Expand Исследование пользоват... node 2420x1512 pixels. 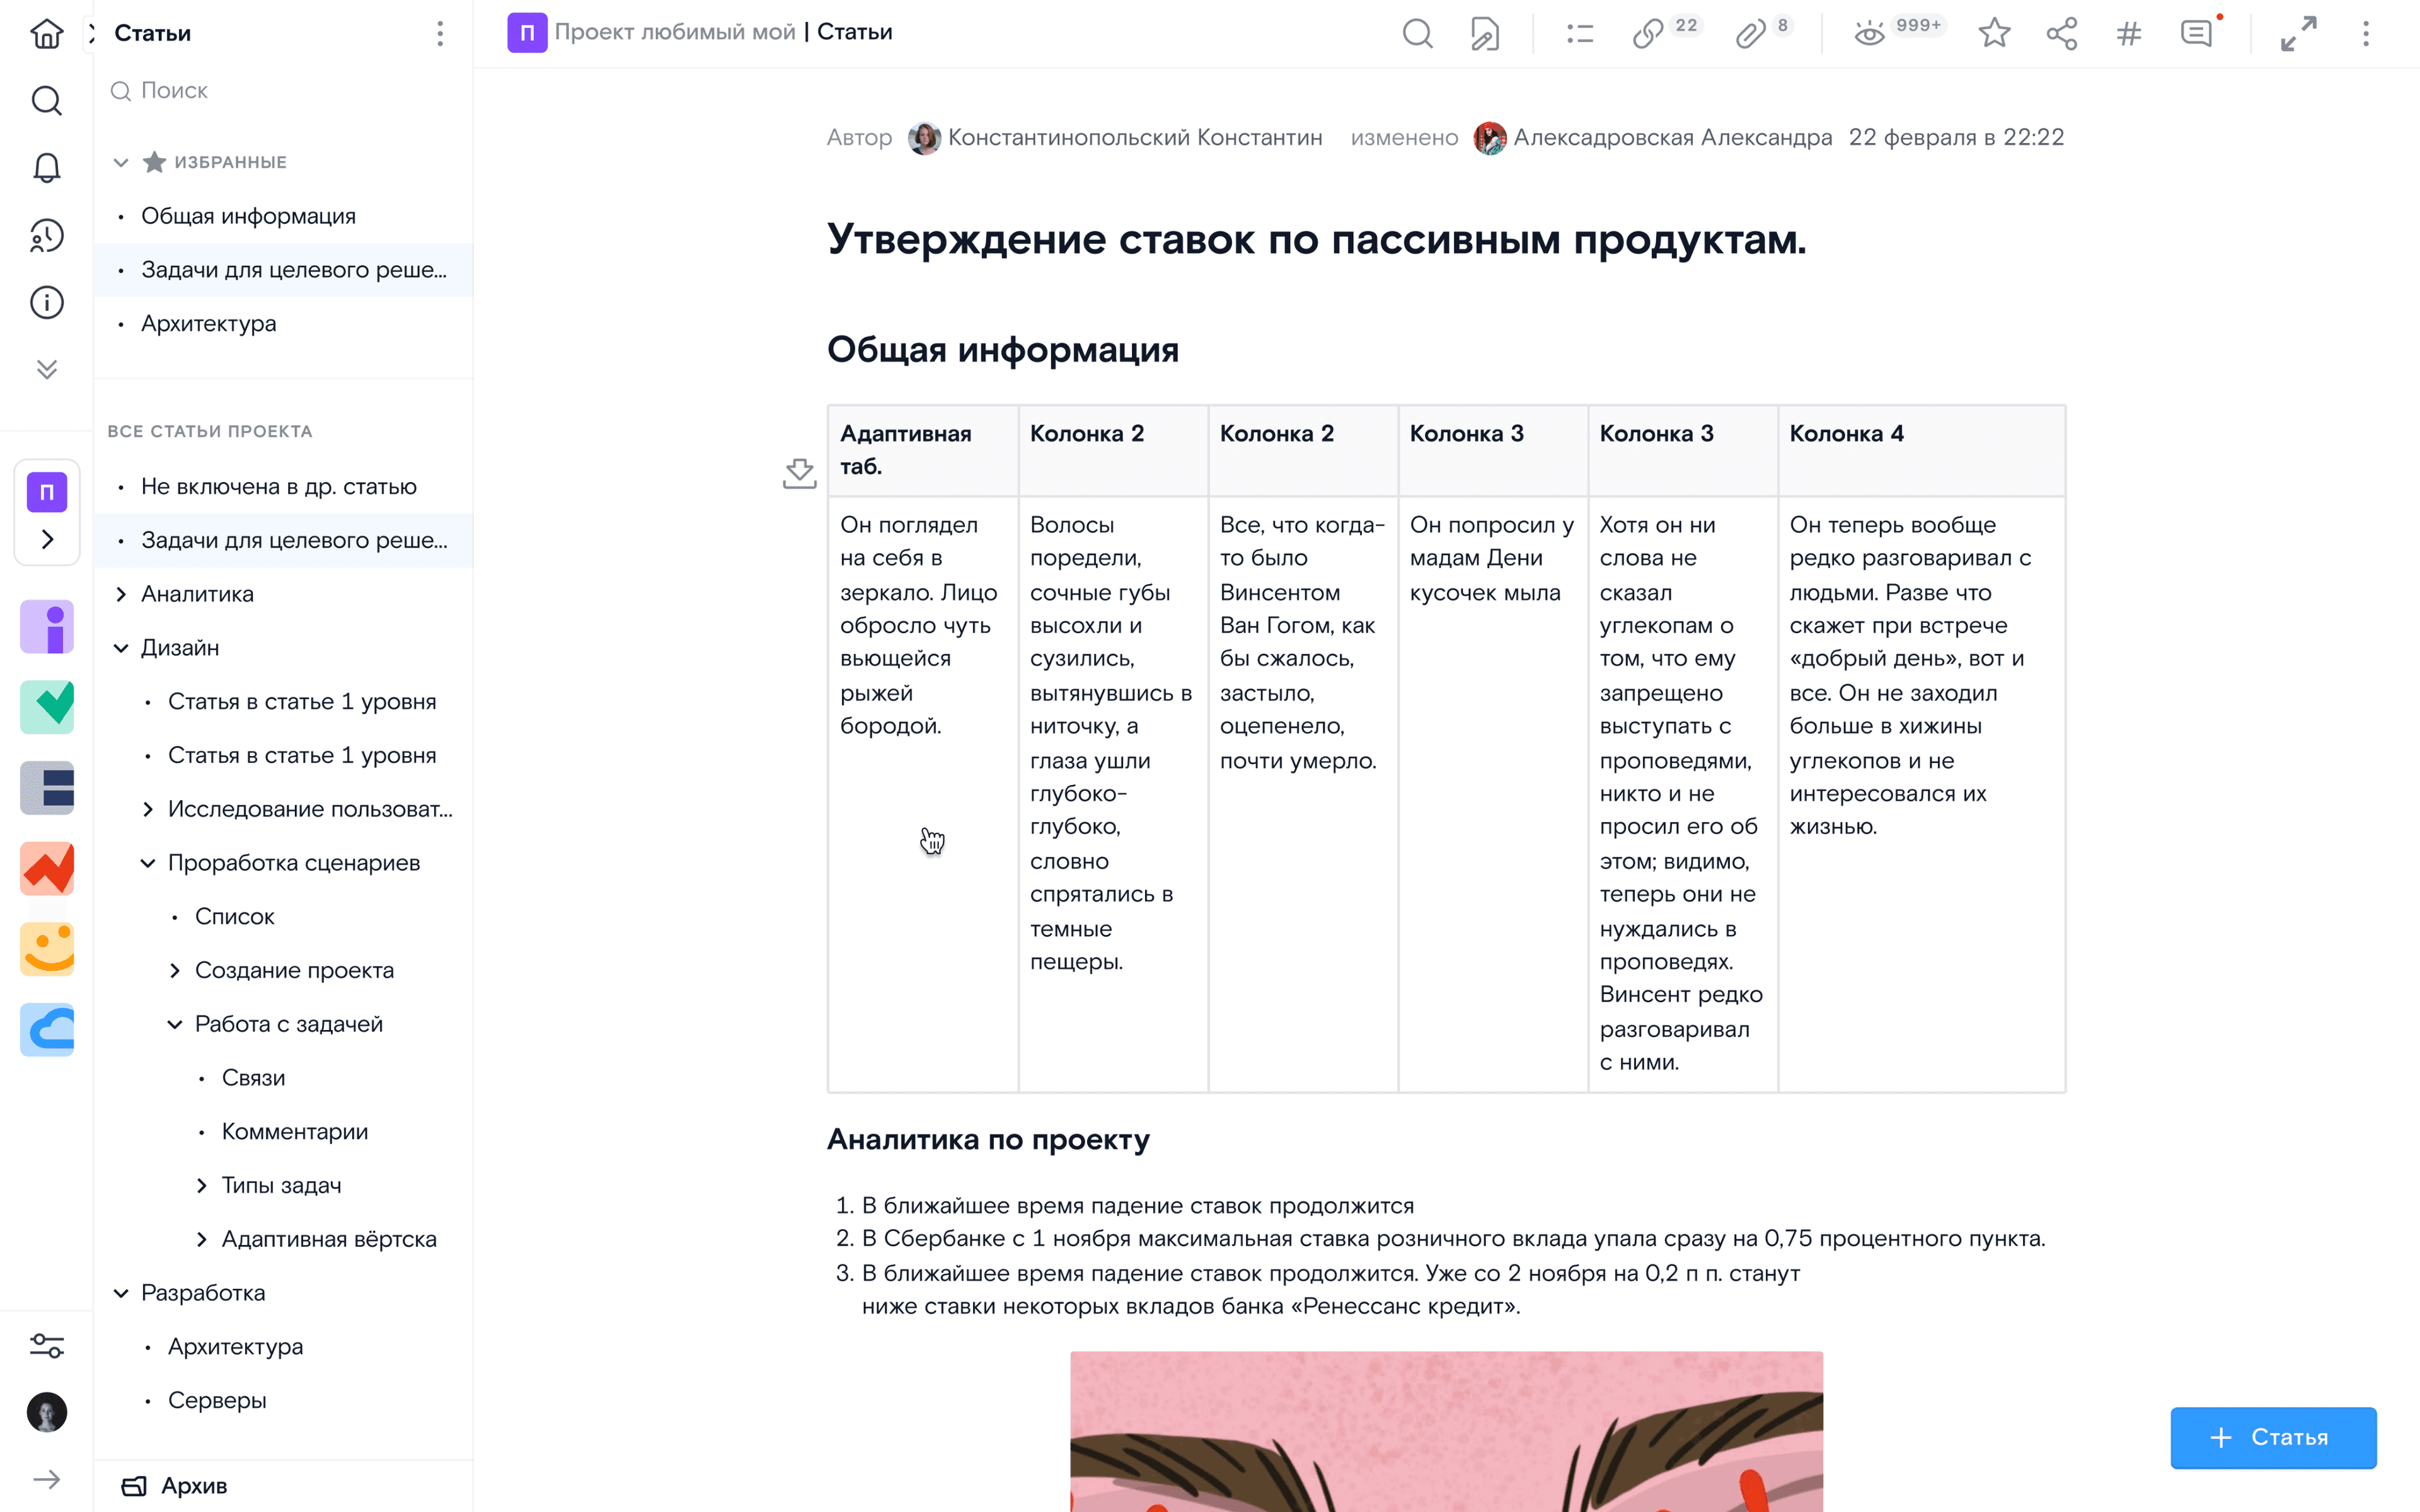point(148,809)
